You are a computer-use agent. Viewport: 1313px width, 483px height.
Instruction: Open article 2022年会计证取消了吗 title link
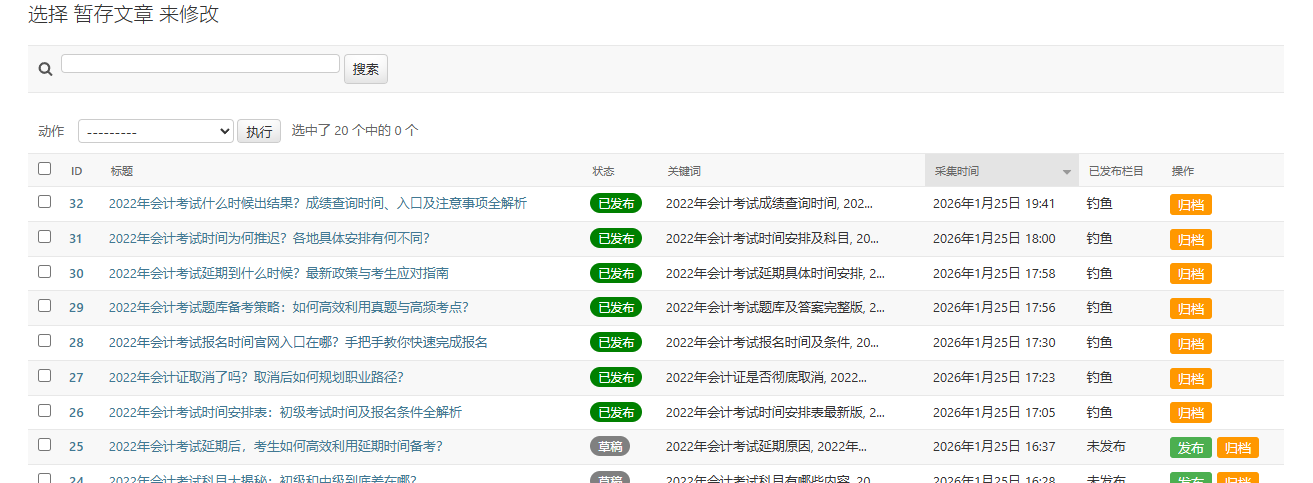click(x=256, y=377)
